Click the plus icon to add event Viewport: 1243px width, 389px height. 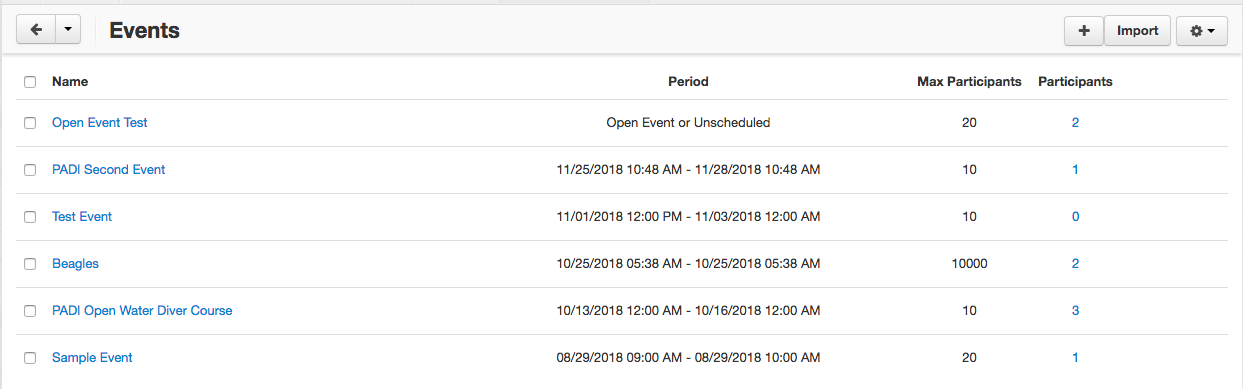pos(1084,31)
